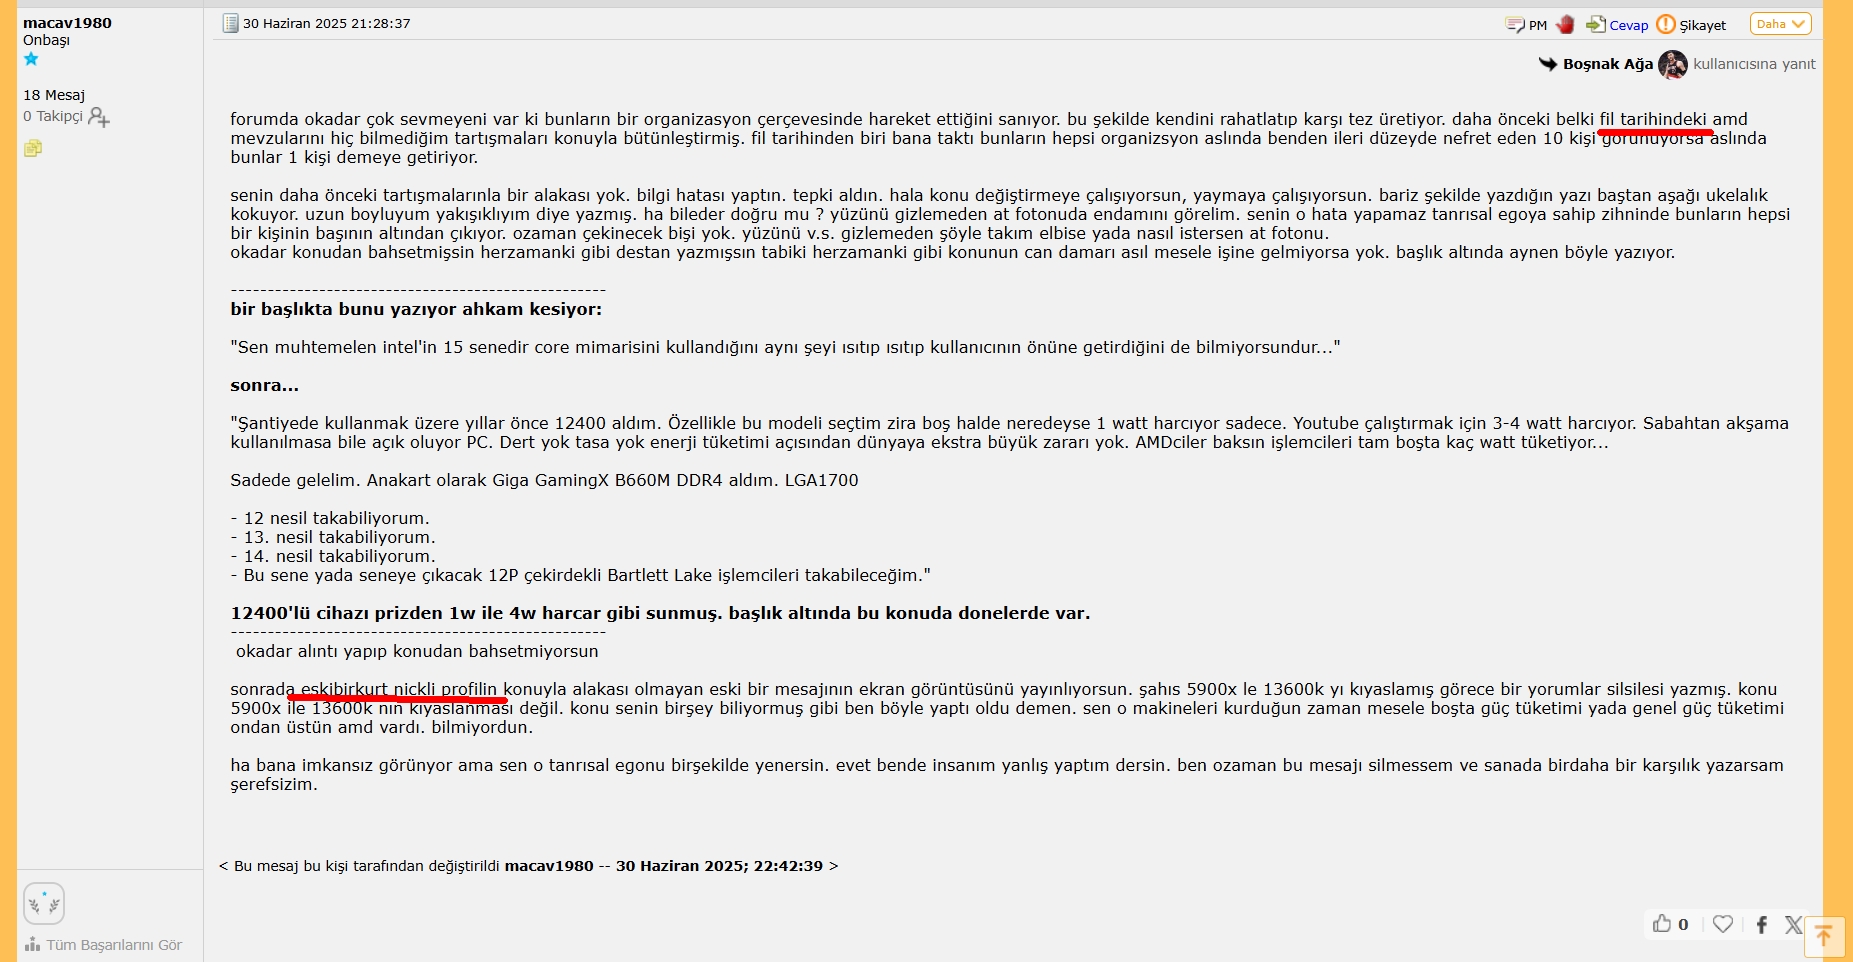
Task: Open the yellow notes icon under profile
Action: (33, 149)
